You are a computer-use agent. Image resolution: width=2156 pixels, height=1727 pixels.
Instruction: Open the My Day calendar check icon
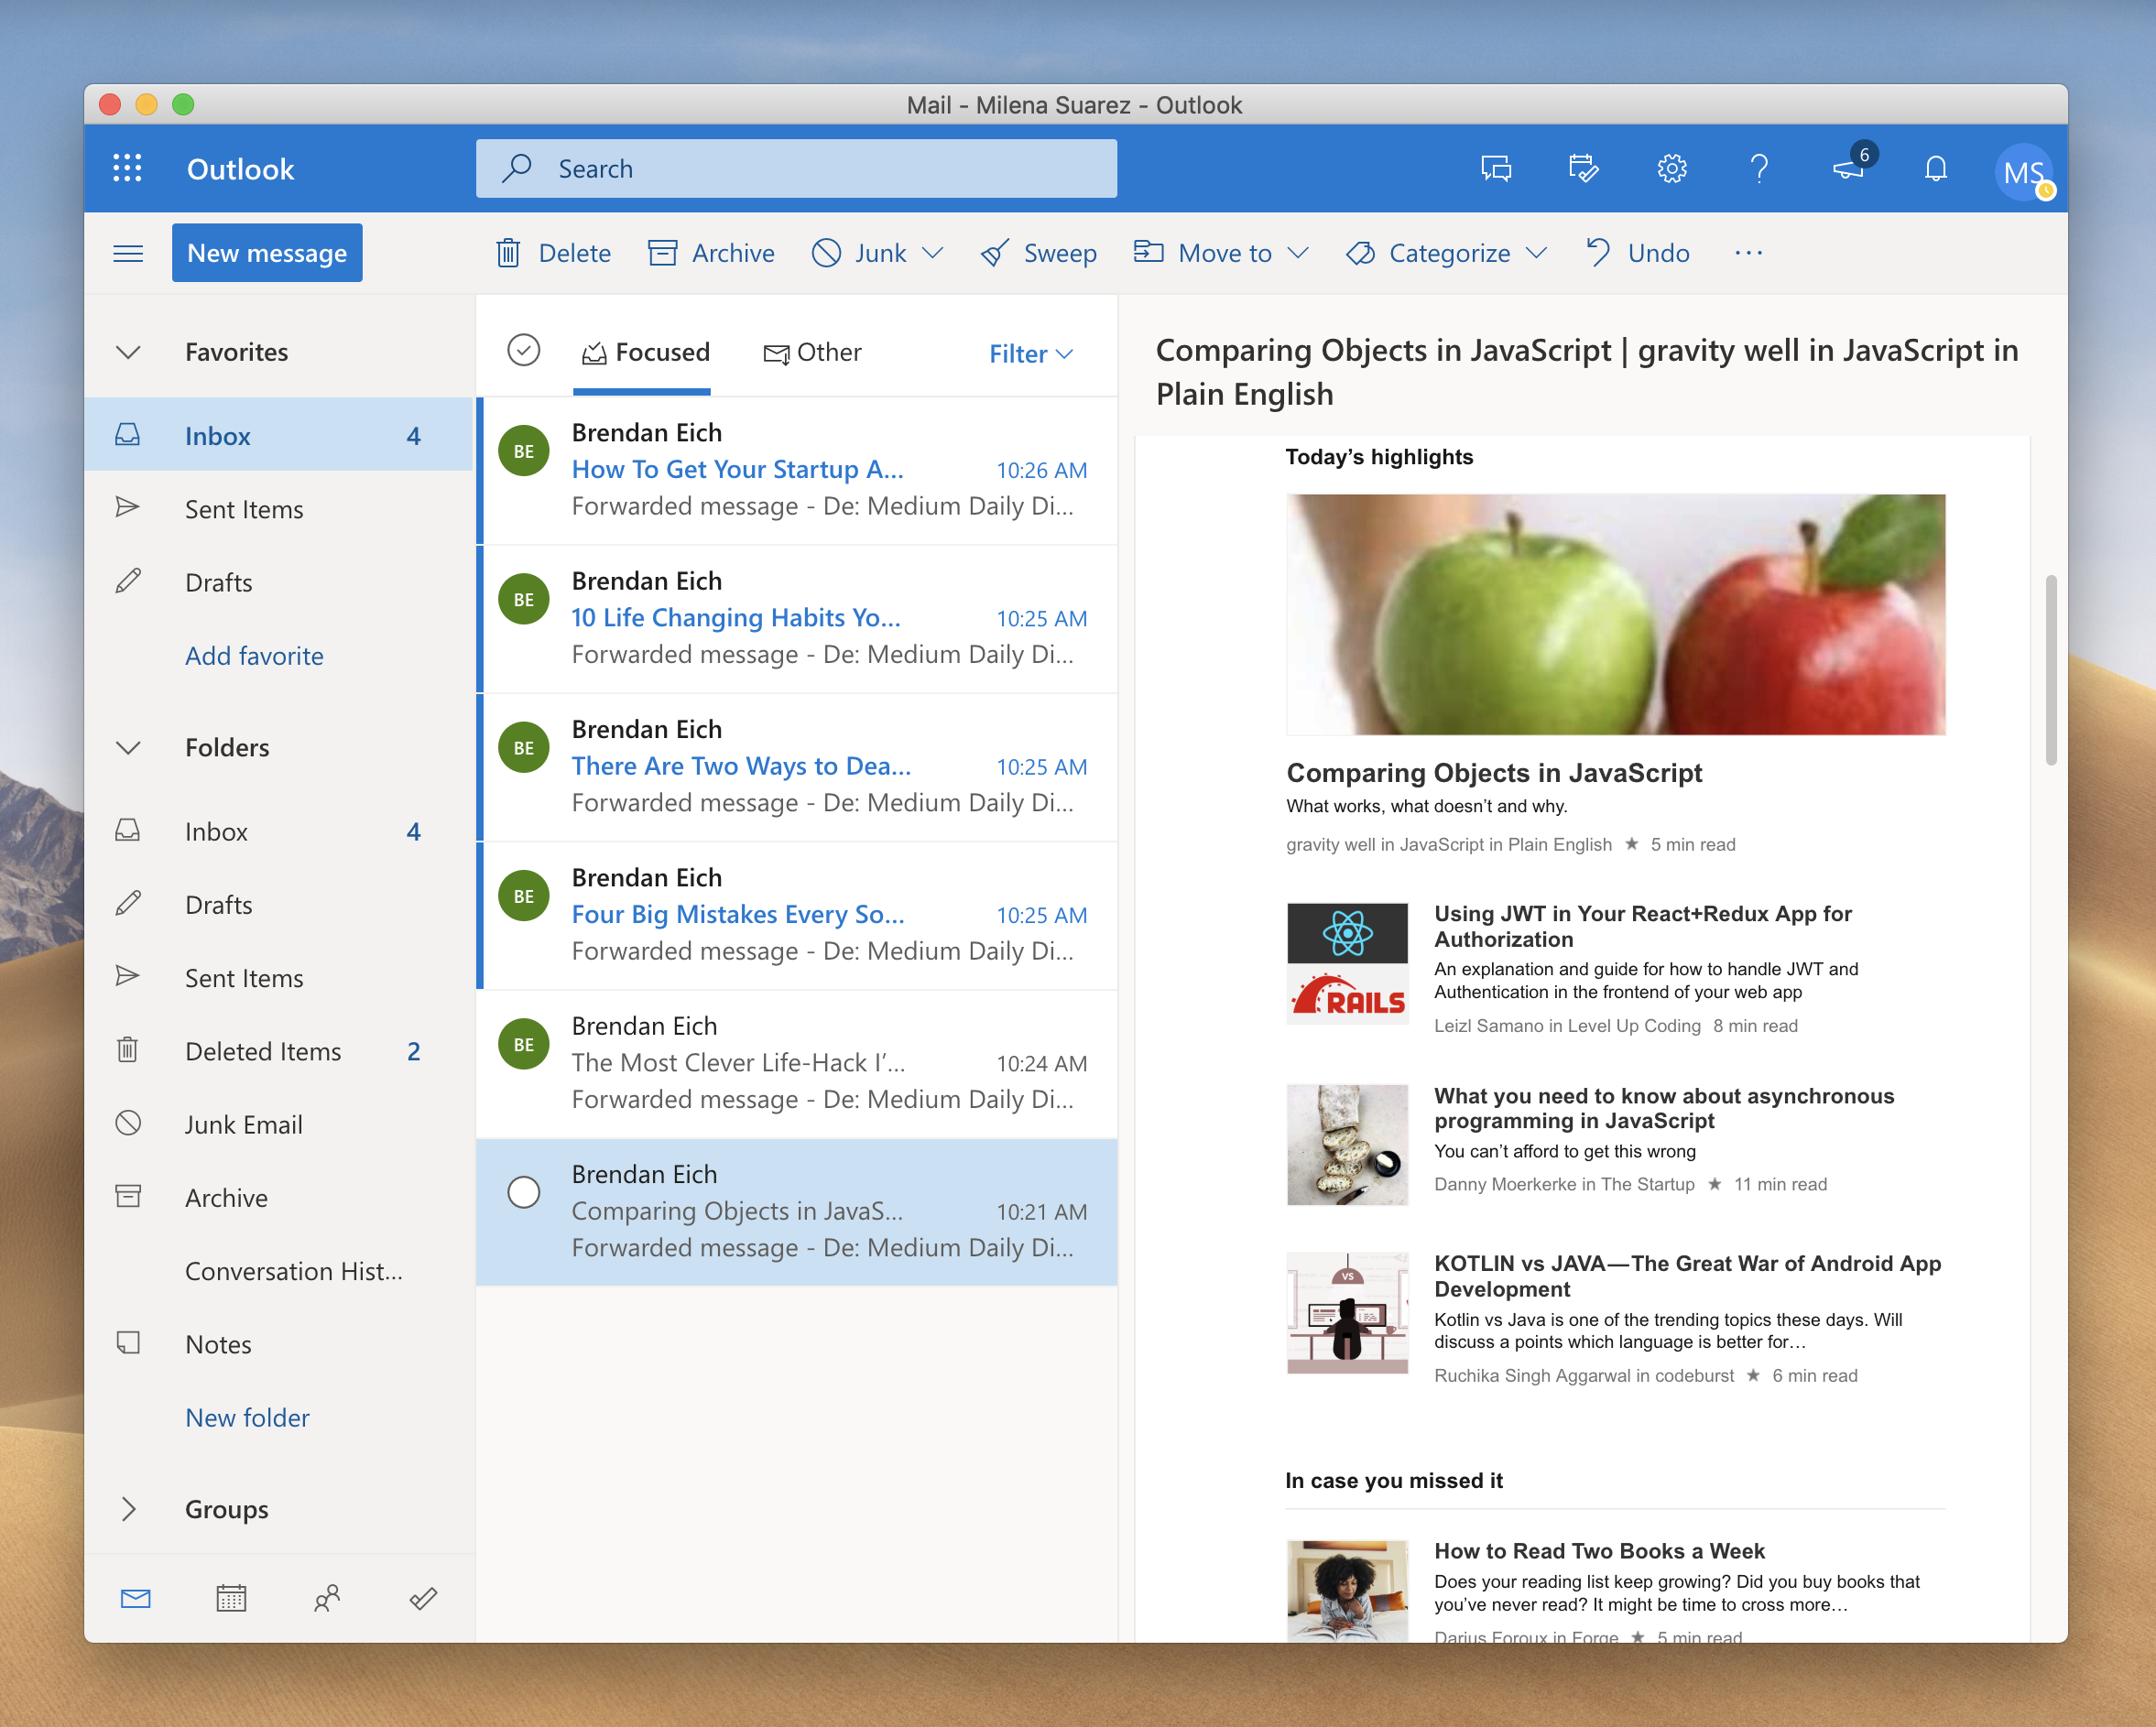(x=1583, y=168)
